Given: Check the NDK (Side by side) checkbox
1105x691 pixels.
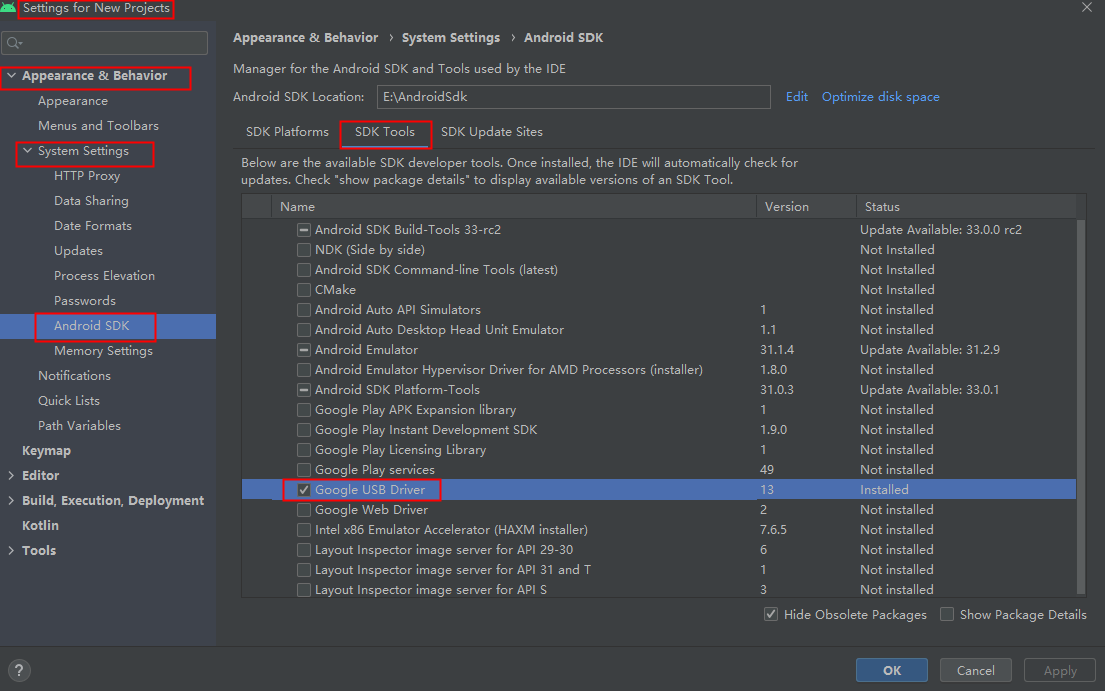Looking at the screenshot, I should coord(304,250).
